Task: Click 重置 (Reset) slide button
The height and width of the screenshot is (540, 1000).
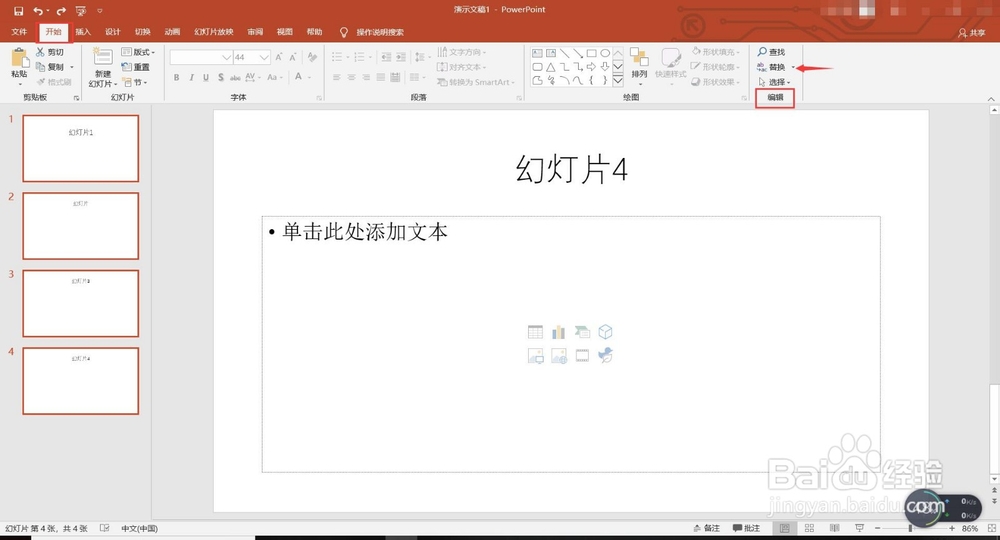Action: pyautogui.click(x=136, y=67)
